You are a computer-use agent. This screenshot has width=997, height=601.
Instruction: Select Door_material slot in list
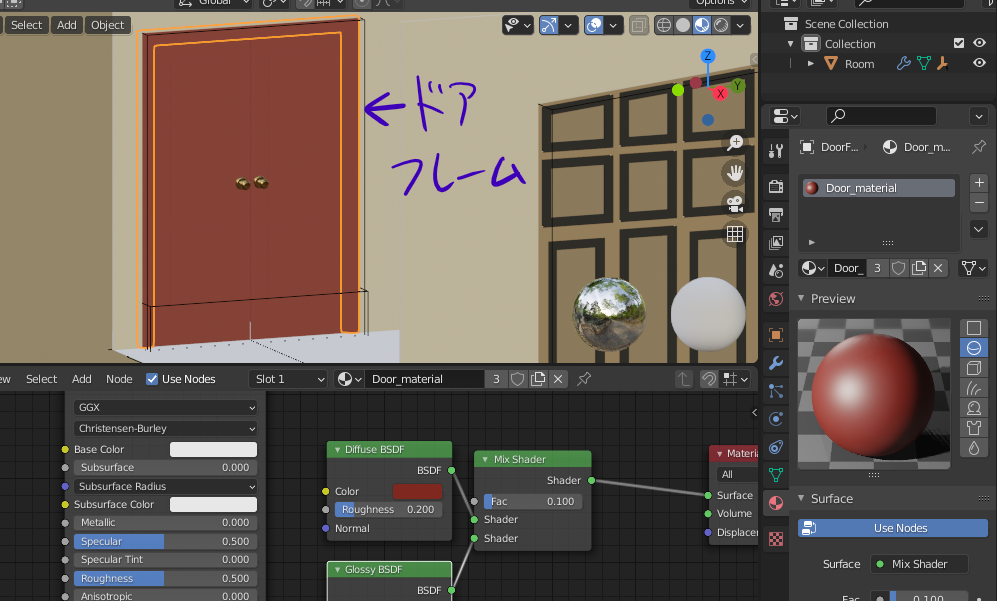coord(879,188)
